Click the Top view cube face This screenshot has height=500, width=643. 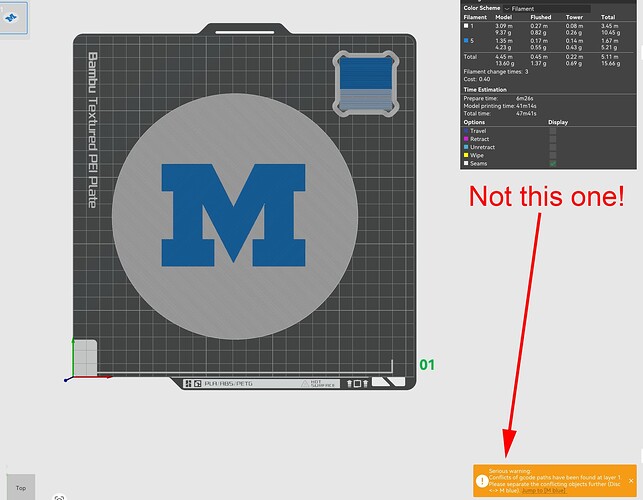pyautogui.click(x=21, y=487)
